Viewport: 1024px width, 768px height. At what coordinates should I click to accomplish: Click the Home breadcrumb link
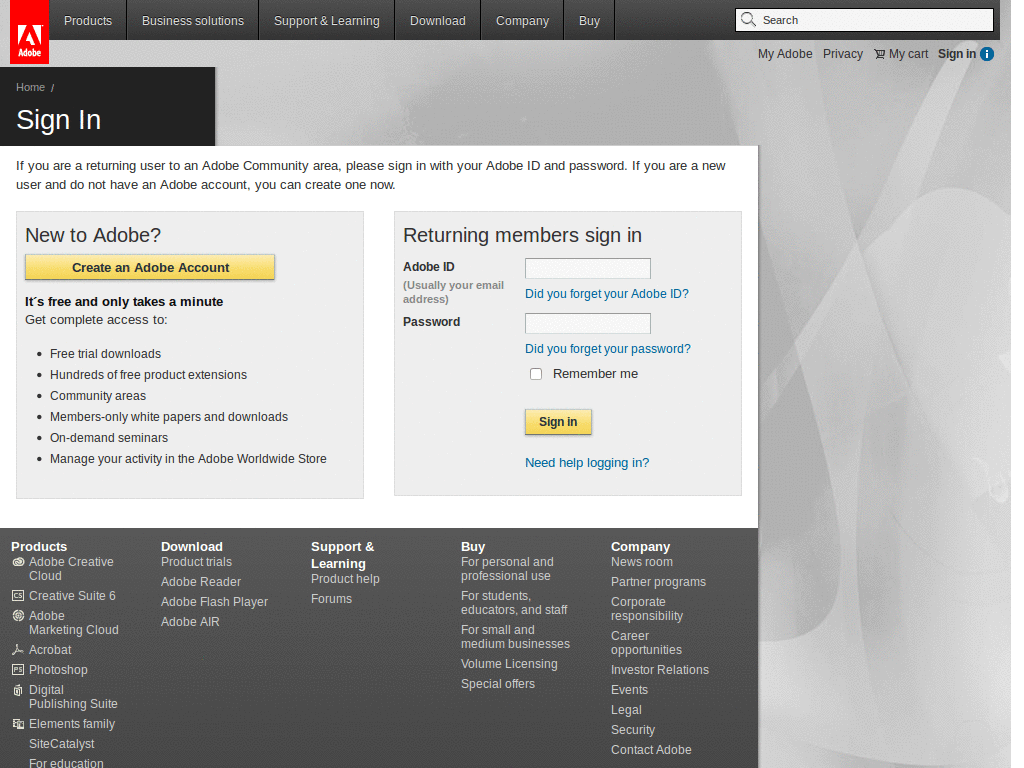30,87
